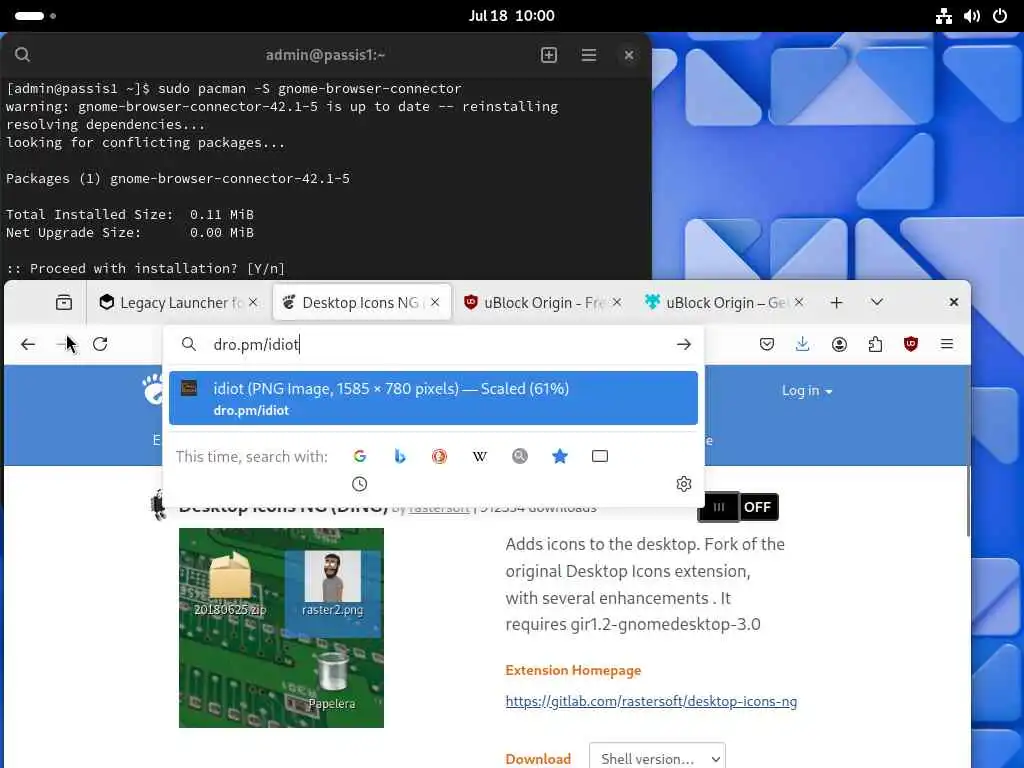The image size is (1024, 768).
Task: Search this time with DuckDuckGo
Action: click(440, 456)
